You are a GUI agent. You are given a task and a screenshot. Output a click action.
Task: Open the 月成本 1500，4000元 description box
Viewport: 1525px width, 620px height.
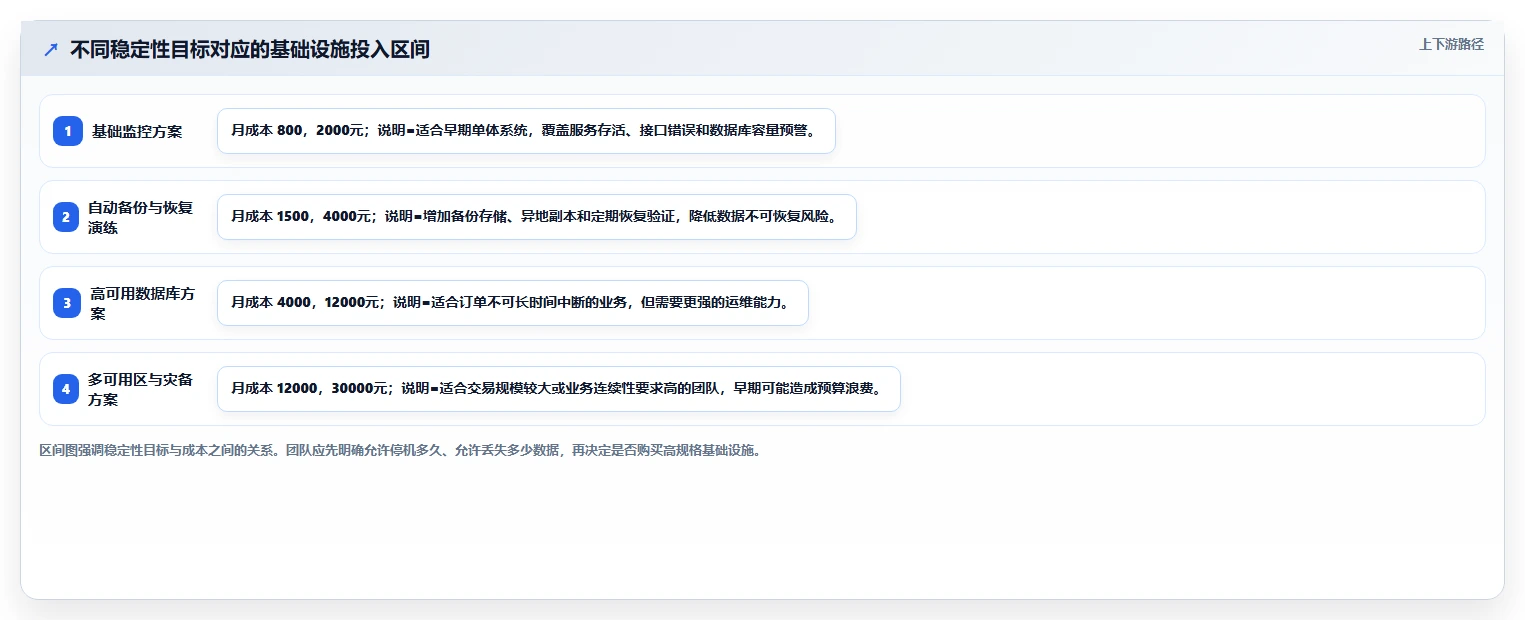pos(537,217)
